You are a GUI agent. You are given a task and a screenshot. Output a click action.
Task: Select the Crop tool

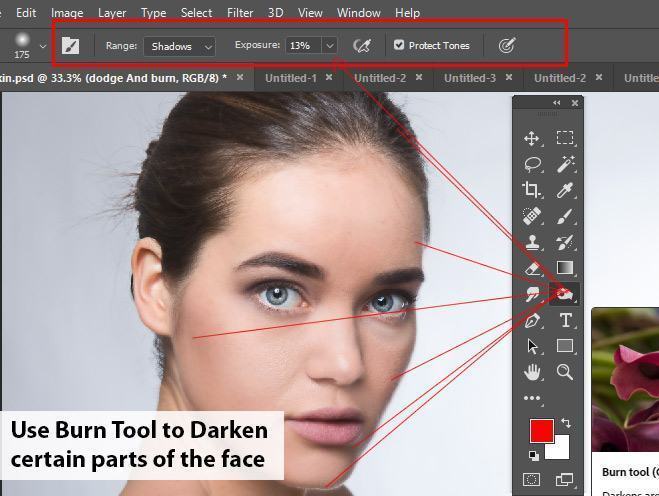532,190
